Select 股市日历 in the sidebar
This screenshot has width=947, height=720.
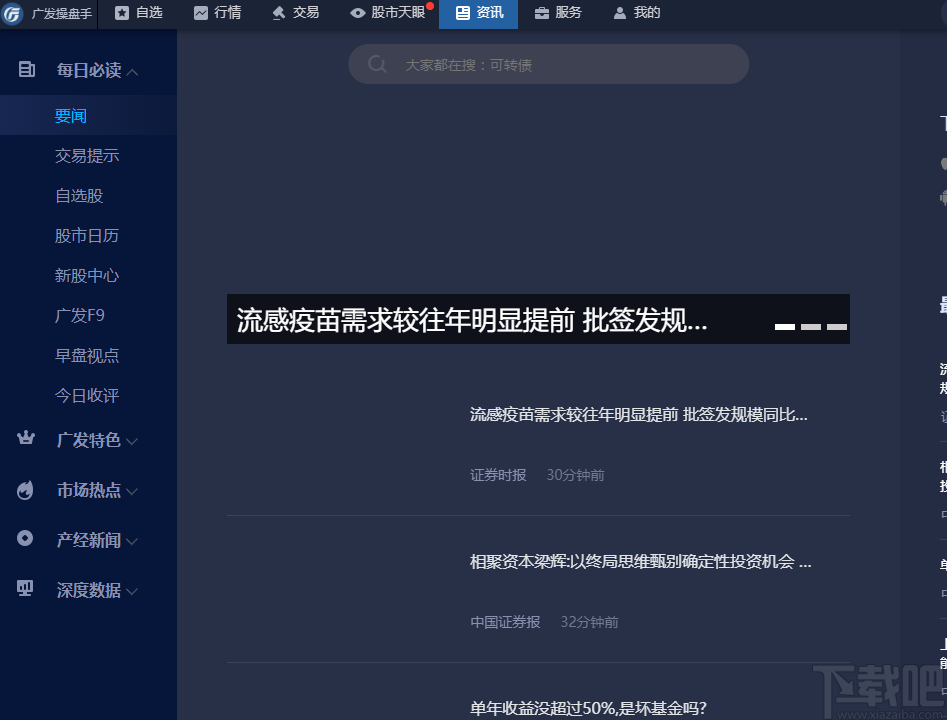85,235
